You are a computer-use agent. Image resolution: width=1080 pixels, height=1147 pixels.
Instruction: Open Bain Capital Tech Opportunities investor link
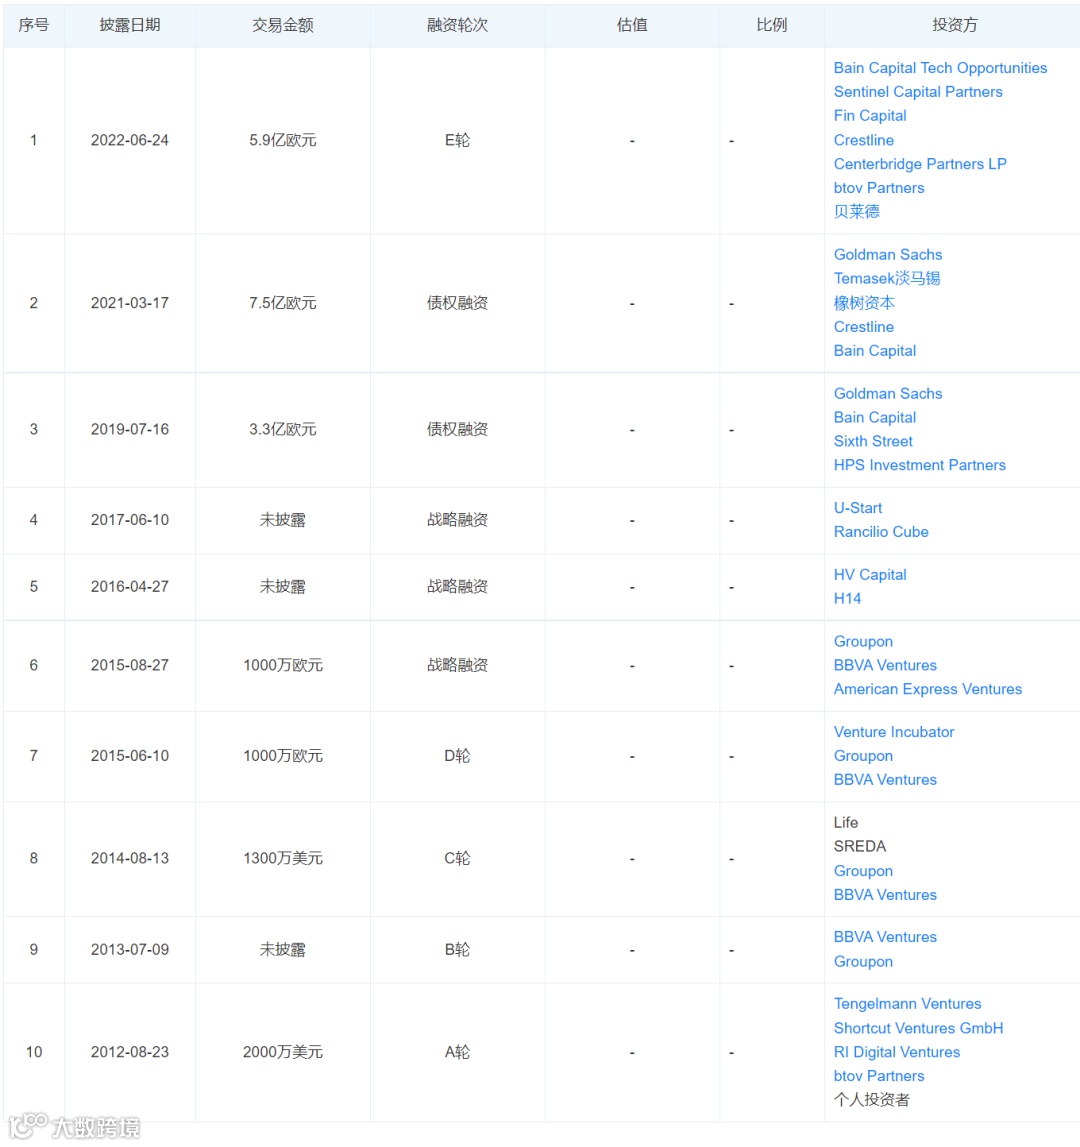(x=940, y=68)
